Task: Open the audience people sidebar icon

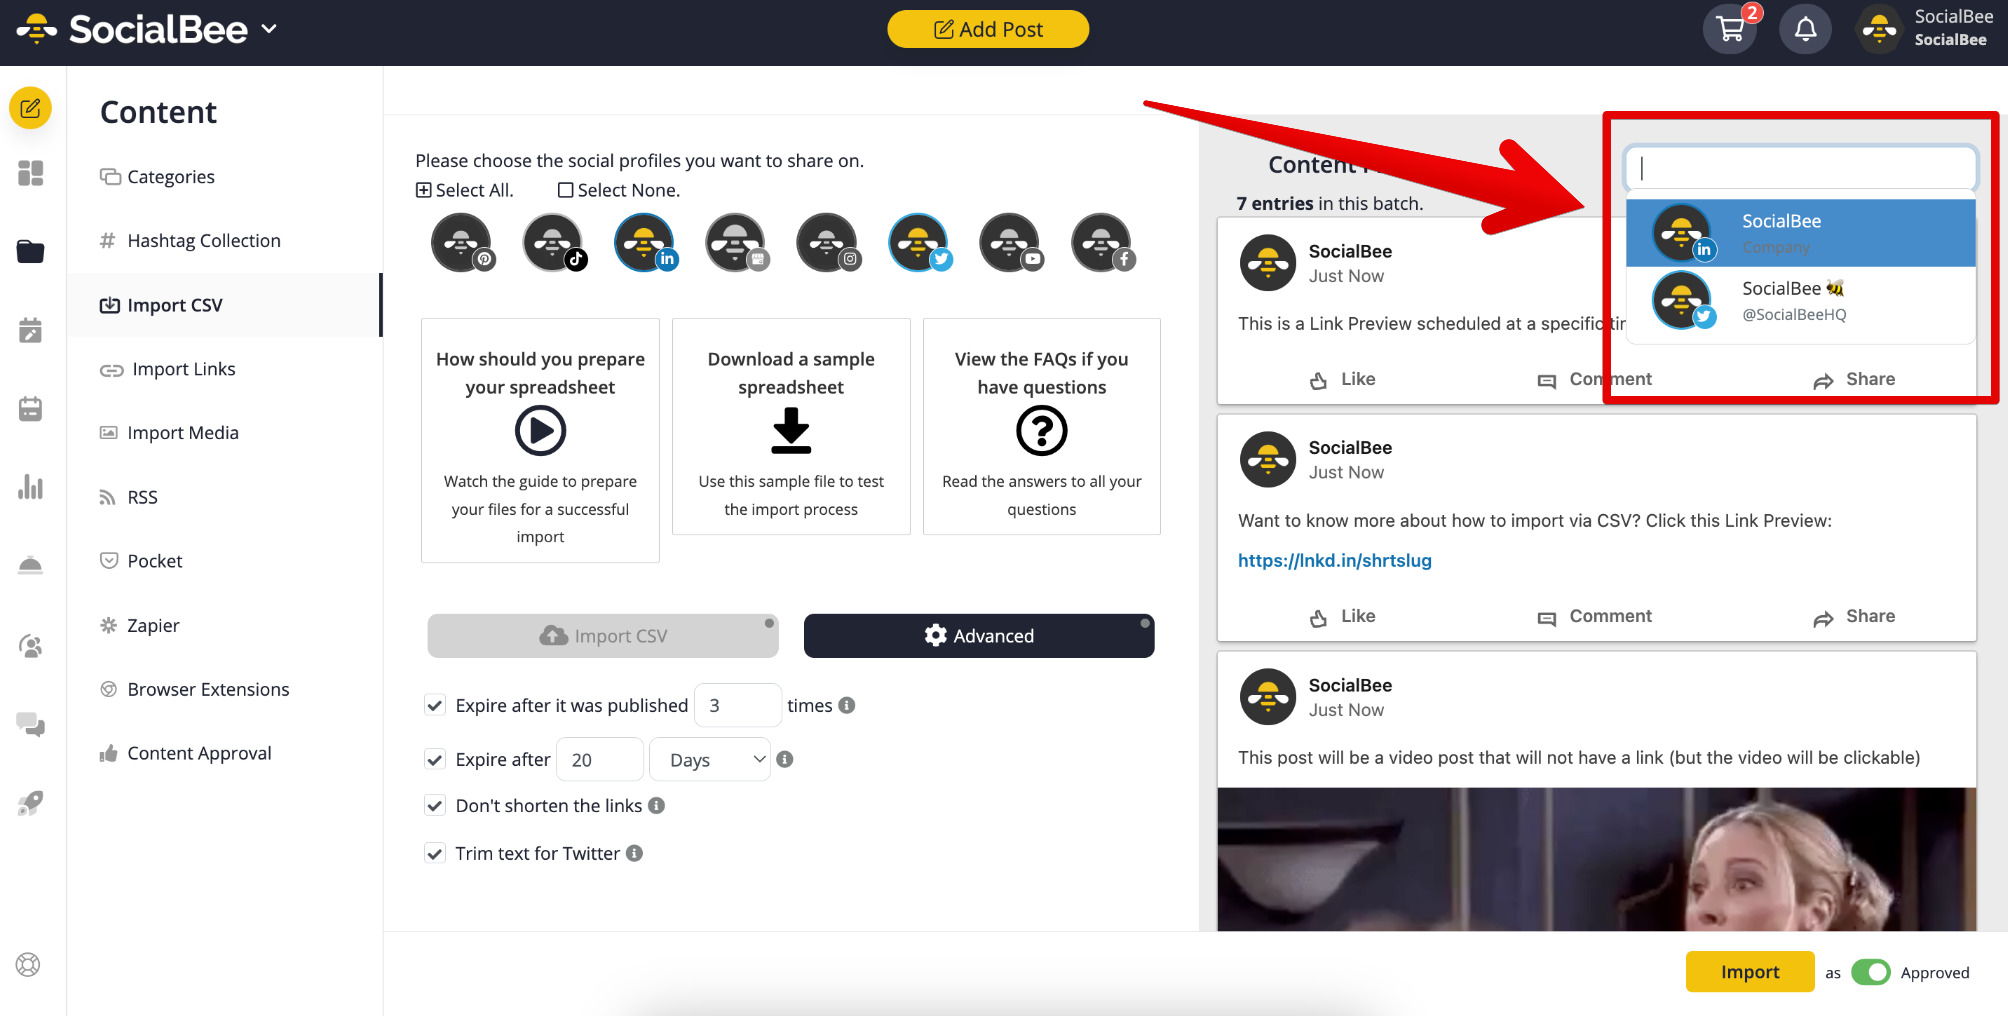Action: (30, 646)
